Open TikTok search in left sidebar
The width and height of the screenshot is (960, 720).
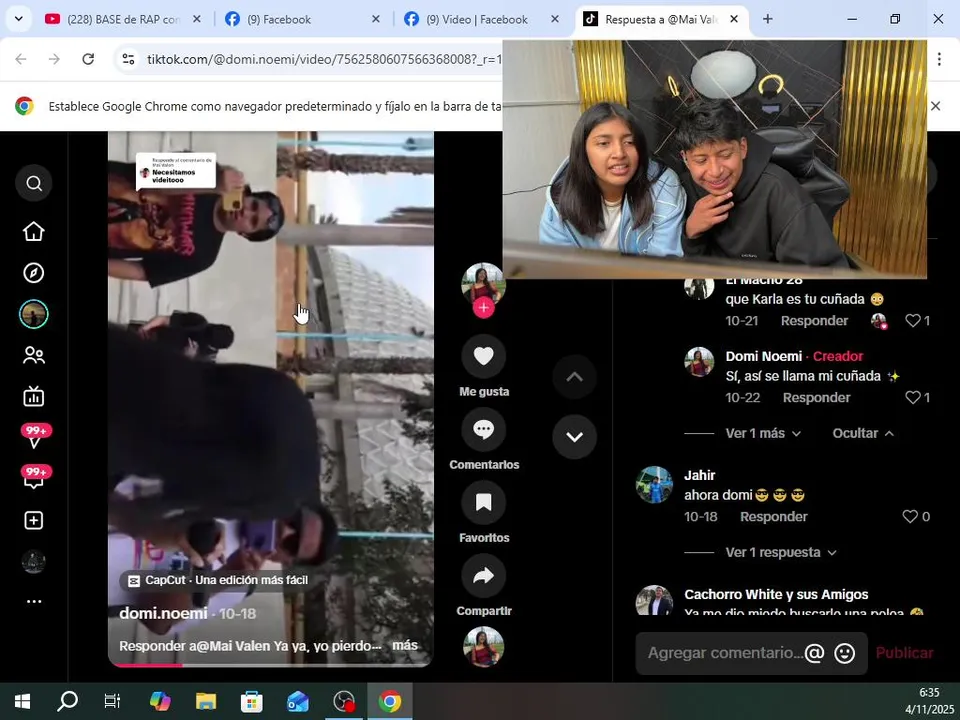click(34, 183)
